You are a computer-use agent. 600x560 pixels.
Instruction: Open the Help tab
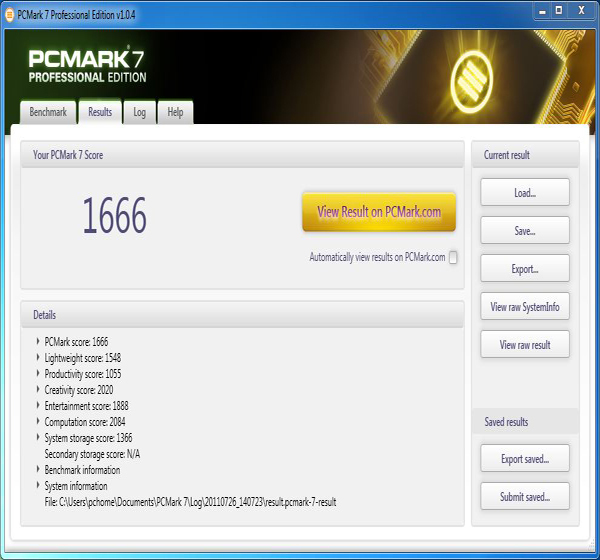175,112
